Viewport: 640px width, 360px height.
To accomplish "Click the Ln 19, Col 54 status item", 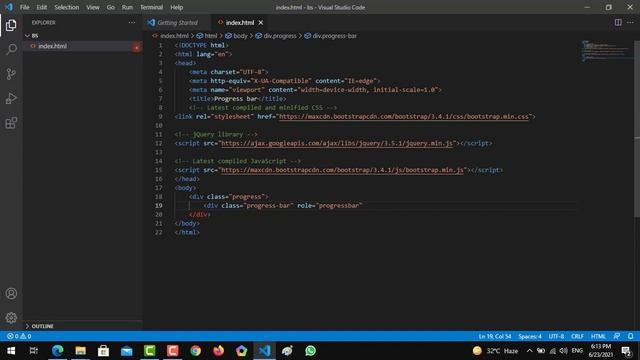I will tap(495, 336).
